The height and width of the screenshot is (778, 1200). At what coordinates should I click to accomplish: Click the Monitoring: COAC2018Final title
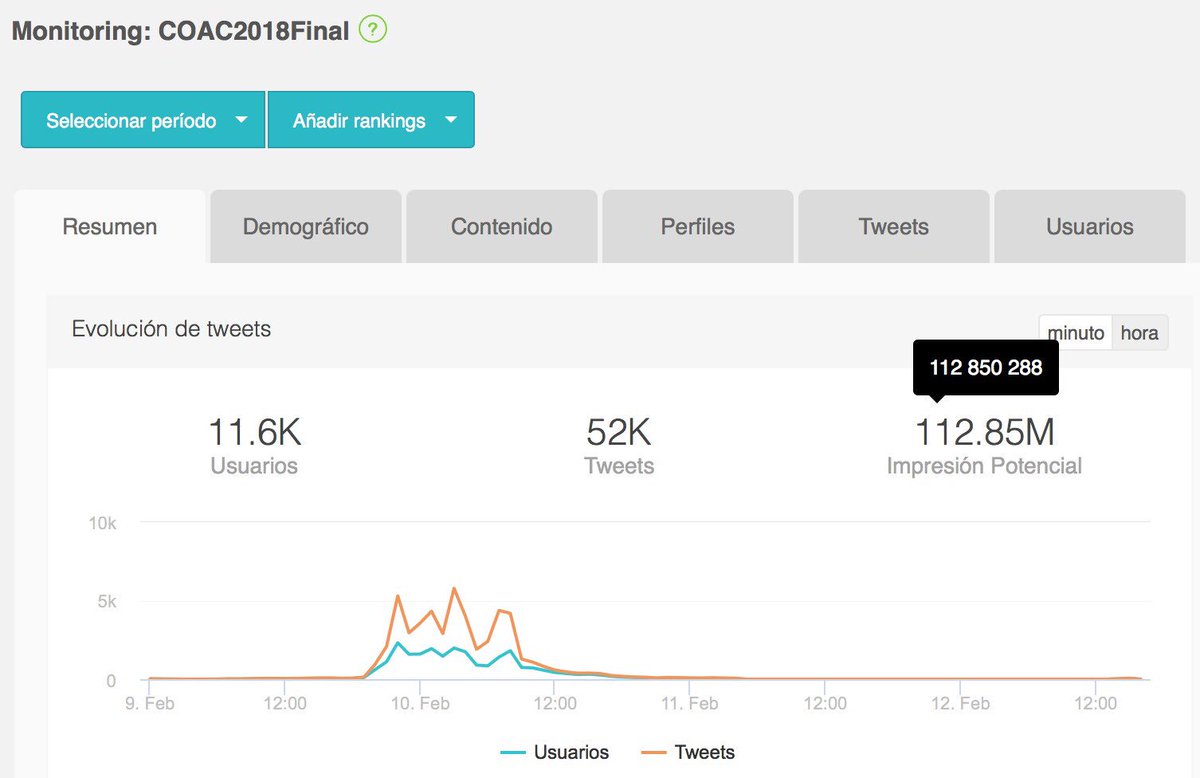[180, 31]
